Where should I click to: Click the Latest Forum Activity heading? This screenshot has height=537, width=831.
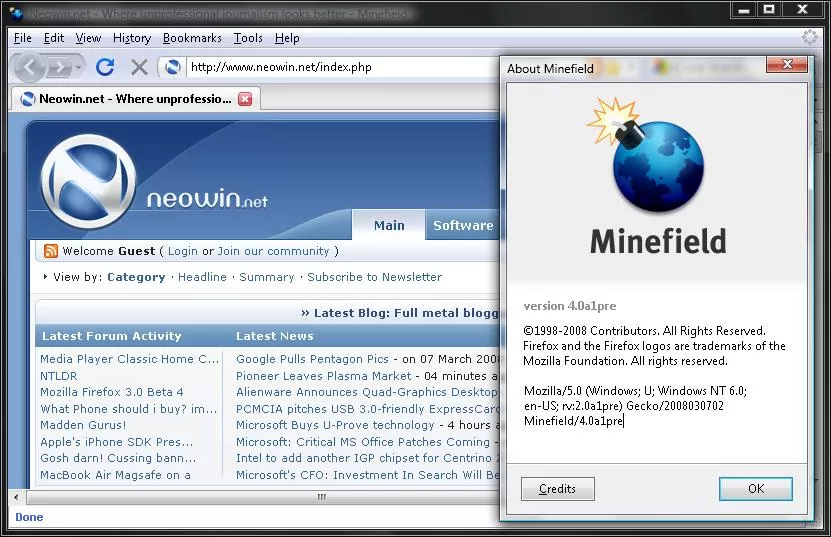112,336
